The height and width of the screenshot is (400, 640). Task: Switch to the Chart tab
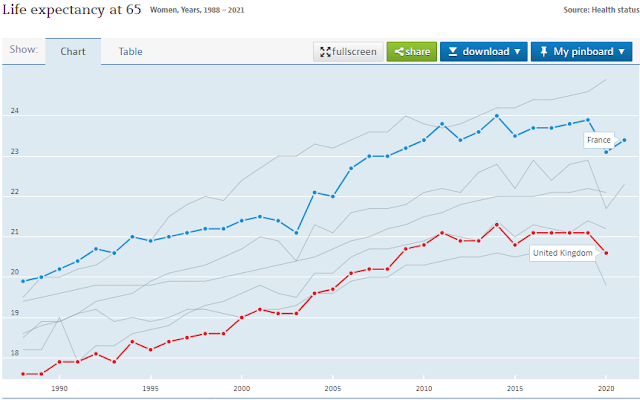click(73, 51)
